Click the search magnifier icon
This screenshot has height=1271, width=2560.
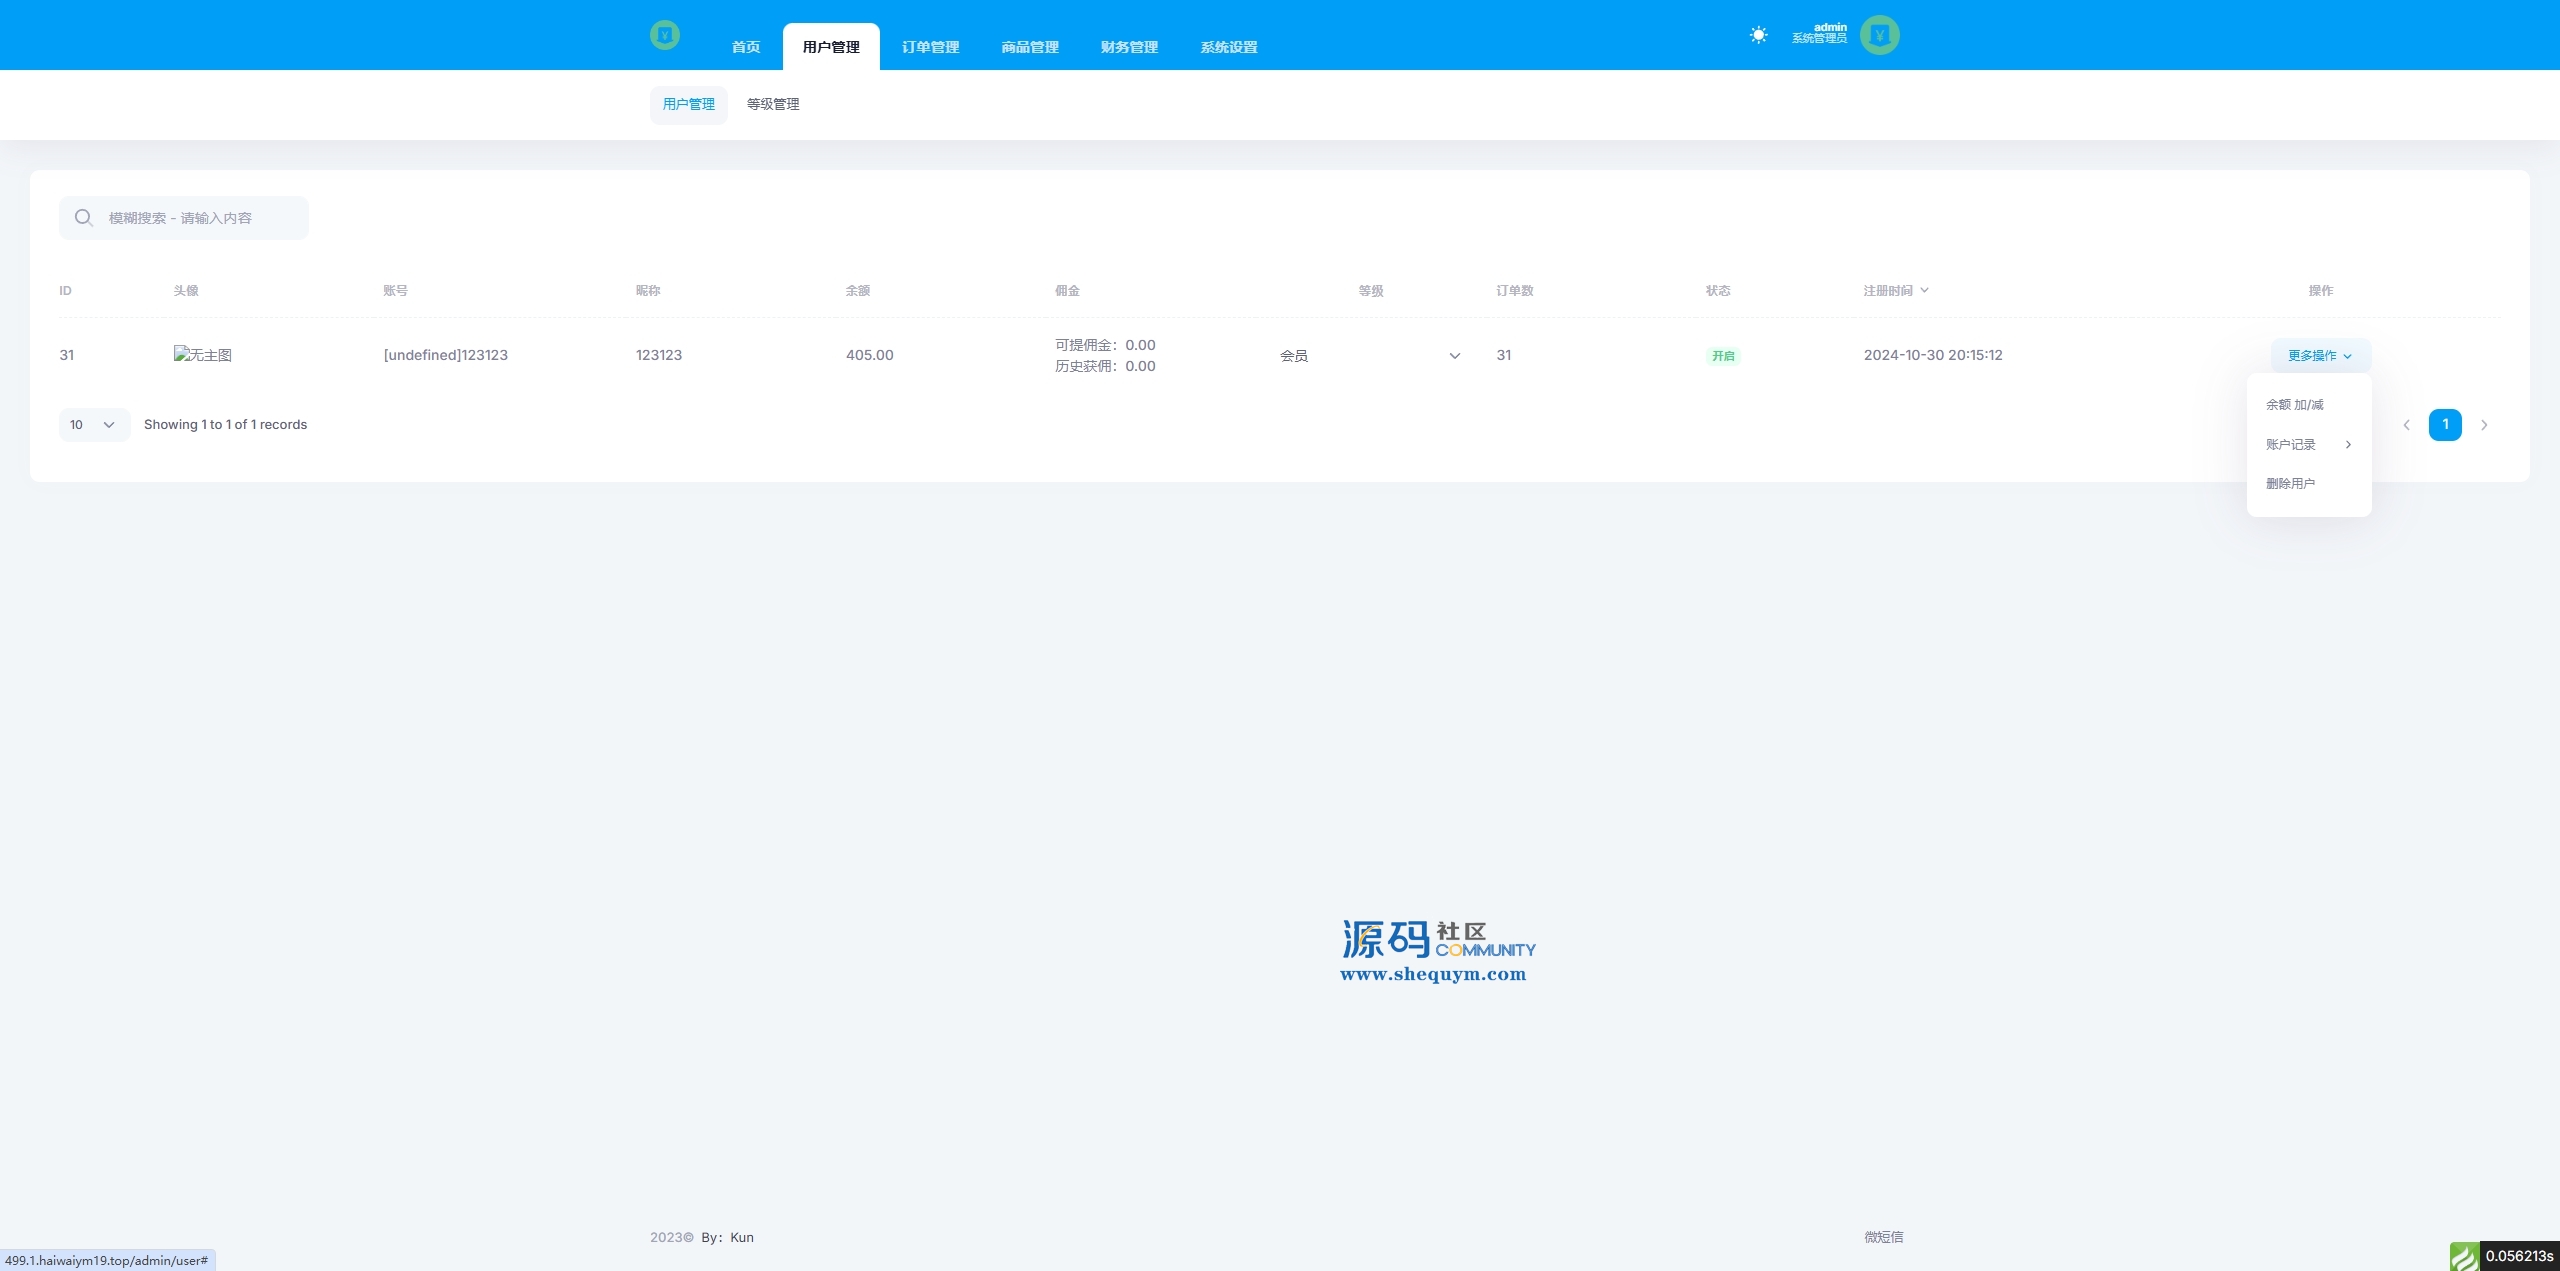84,218
